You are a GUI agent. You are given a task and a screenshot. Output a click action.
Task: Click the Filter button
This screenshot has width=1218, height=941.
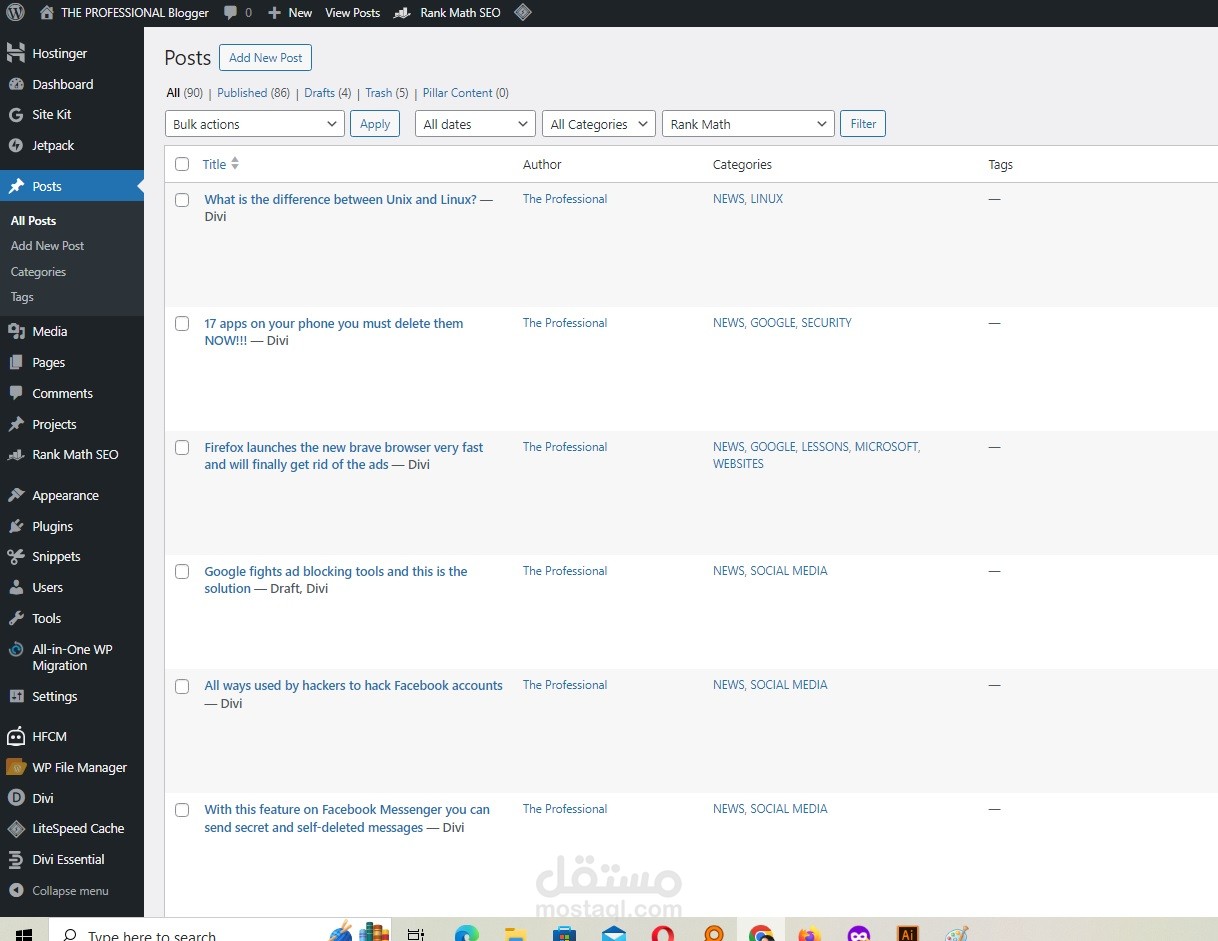(863, 124)
